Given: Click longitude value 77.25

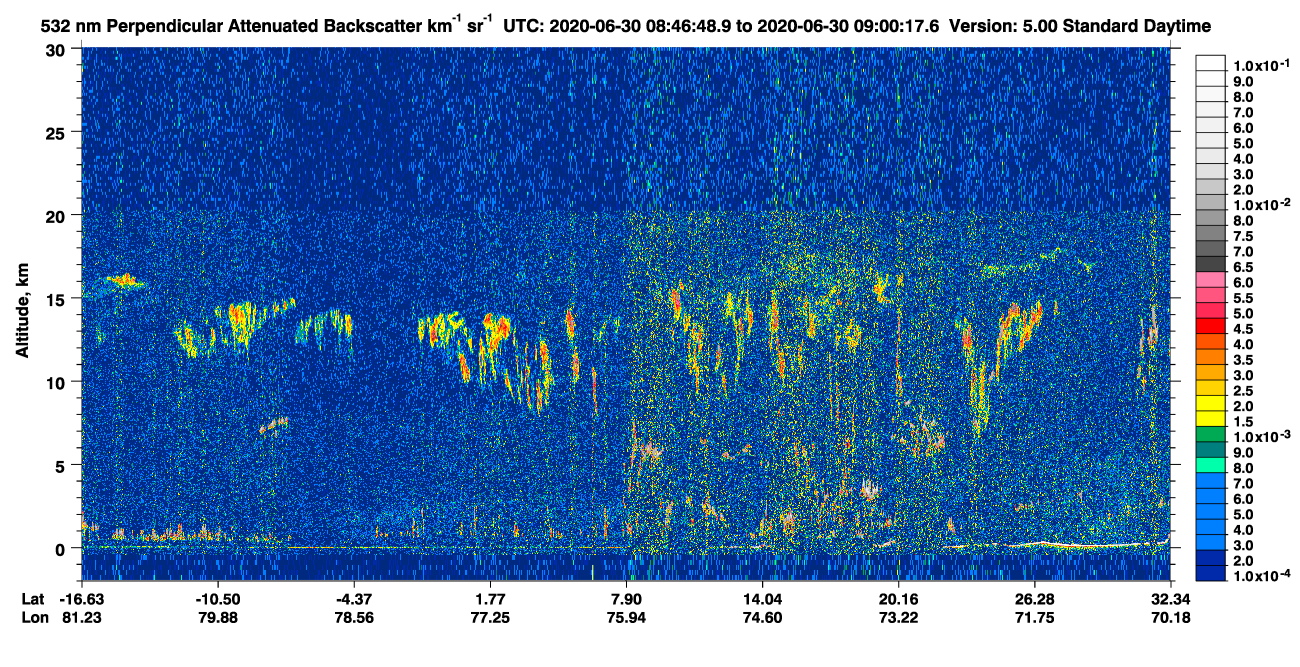Looking at the screenshot, I should click(490, 617).
